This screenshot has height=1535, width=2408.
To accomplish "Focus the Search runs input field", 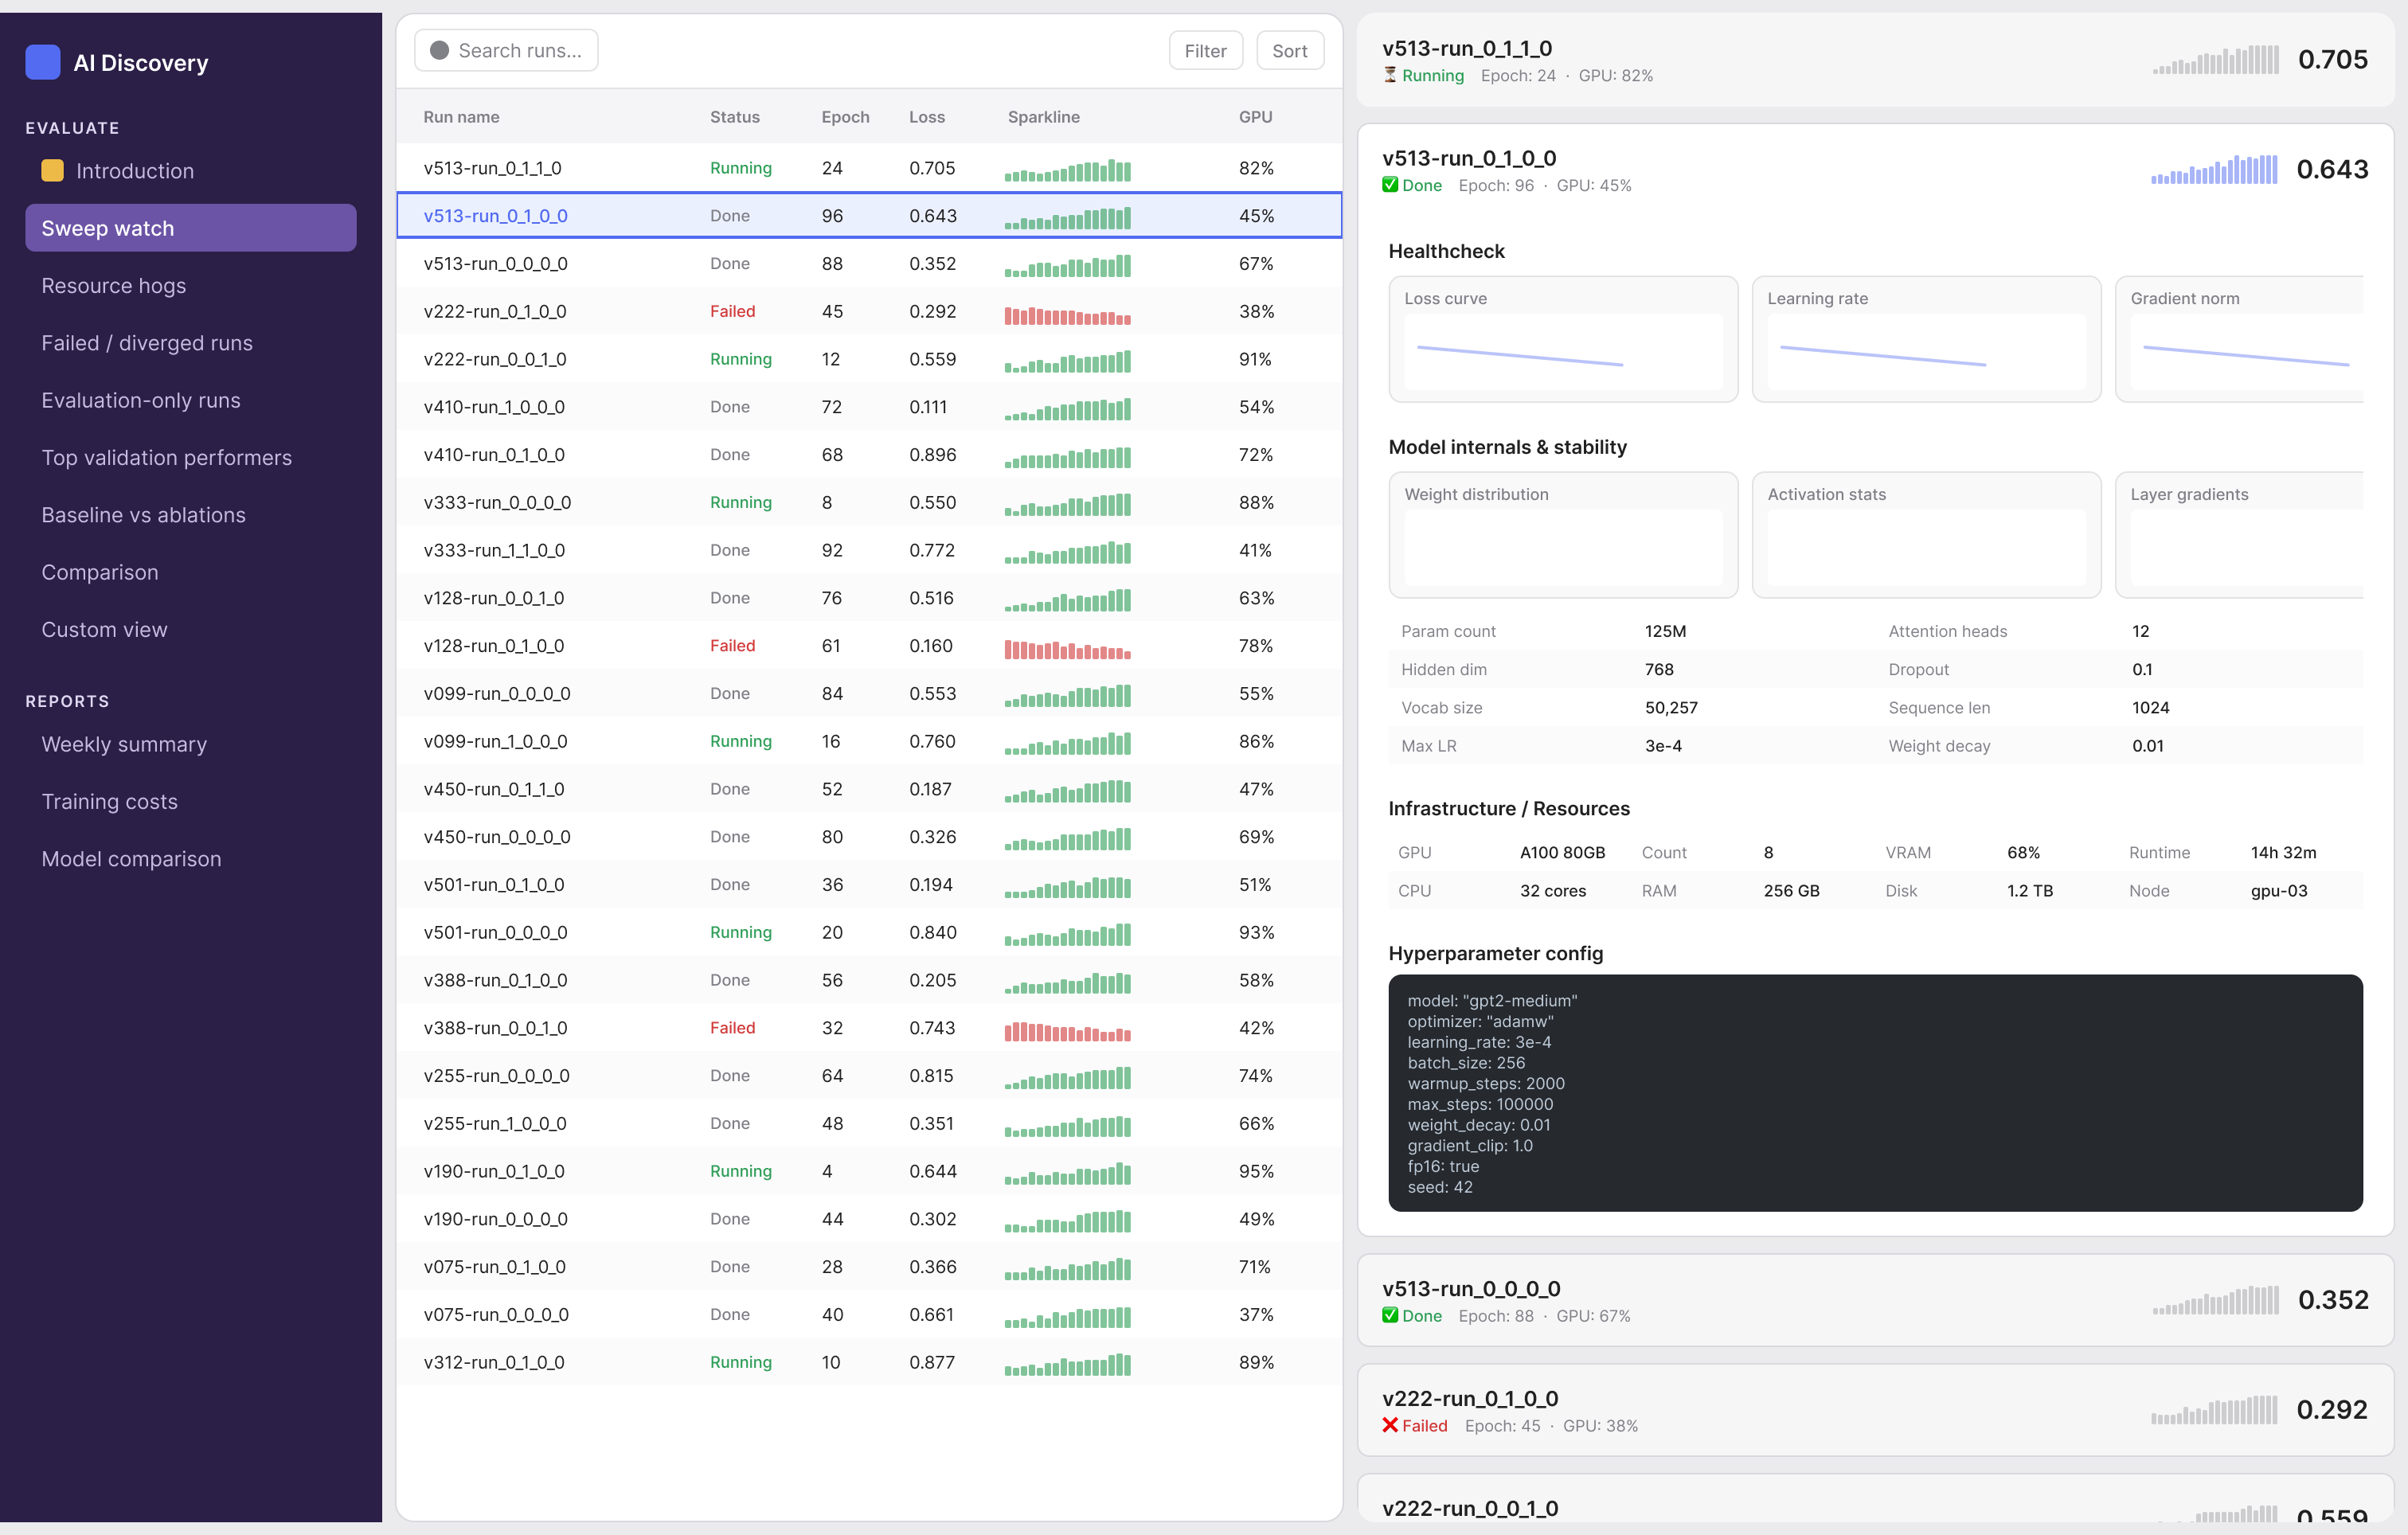I will [x=506, y=51].
